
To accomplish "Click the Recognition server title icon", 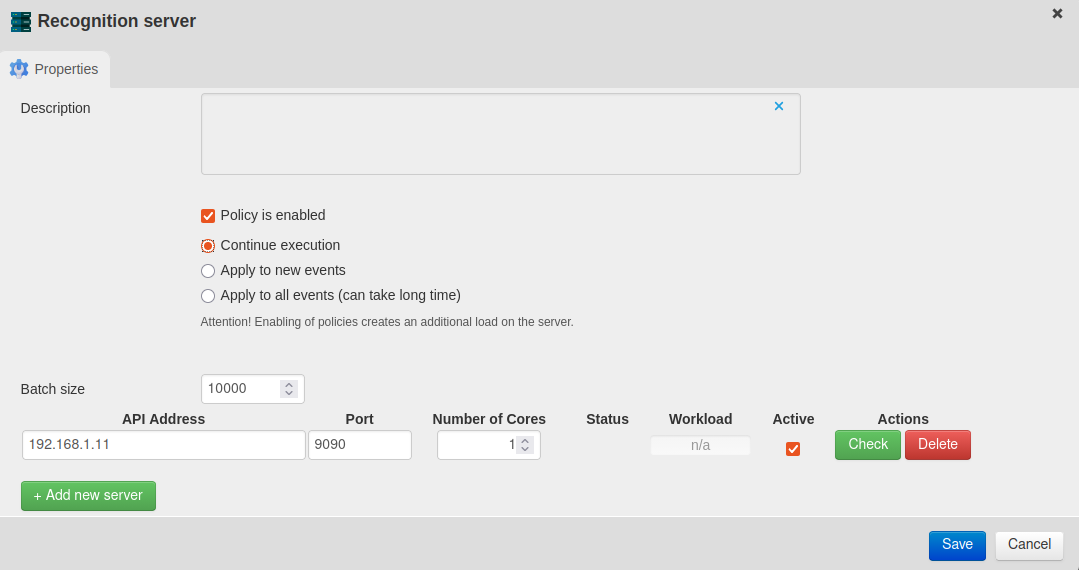I will point(20,21).
